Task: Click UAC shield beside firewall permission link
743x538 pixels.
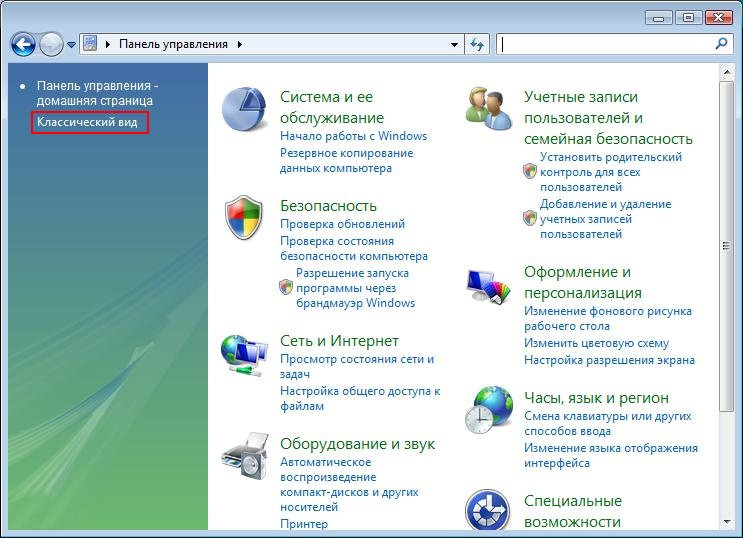Action: (x=286, y=287)
